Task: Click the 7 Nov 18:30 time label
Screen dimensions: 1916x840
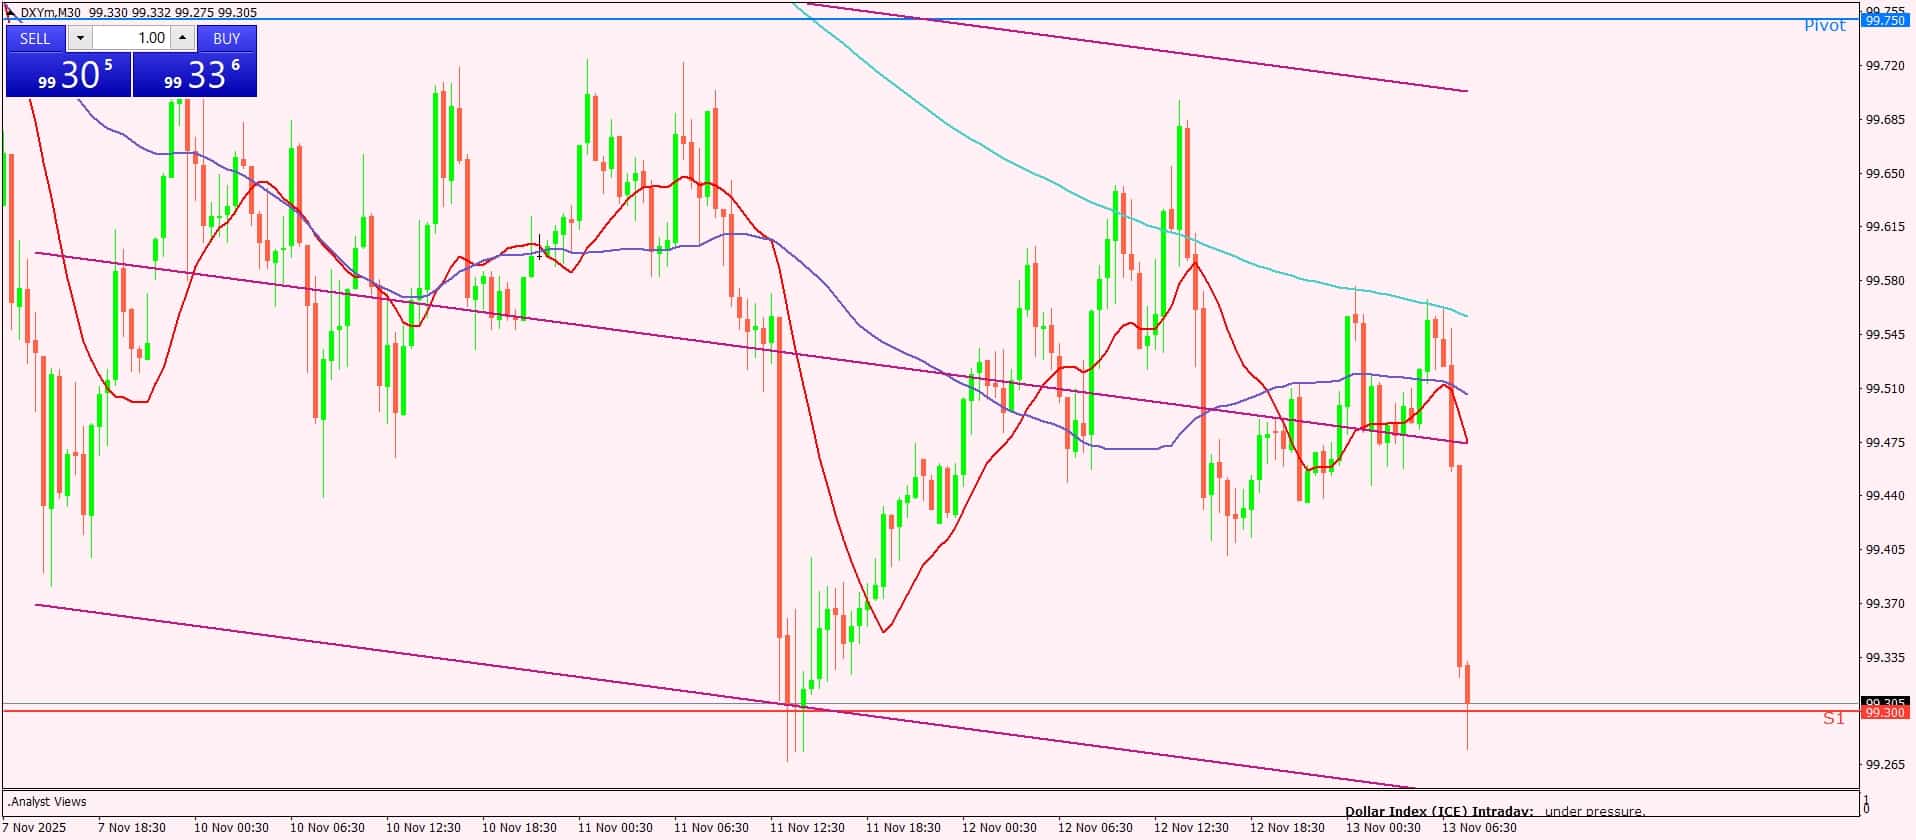Action: pos(132,828)
